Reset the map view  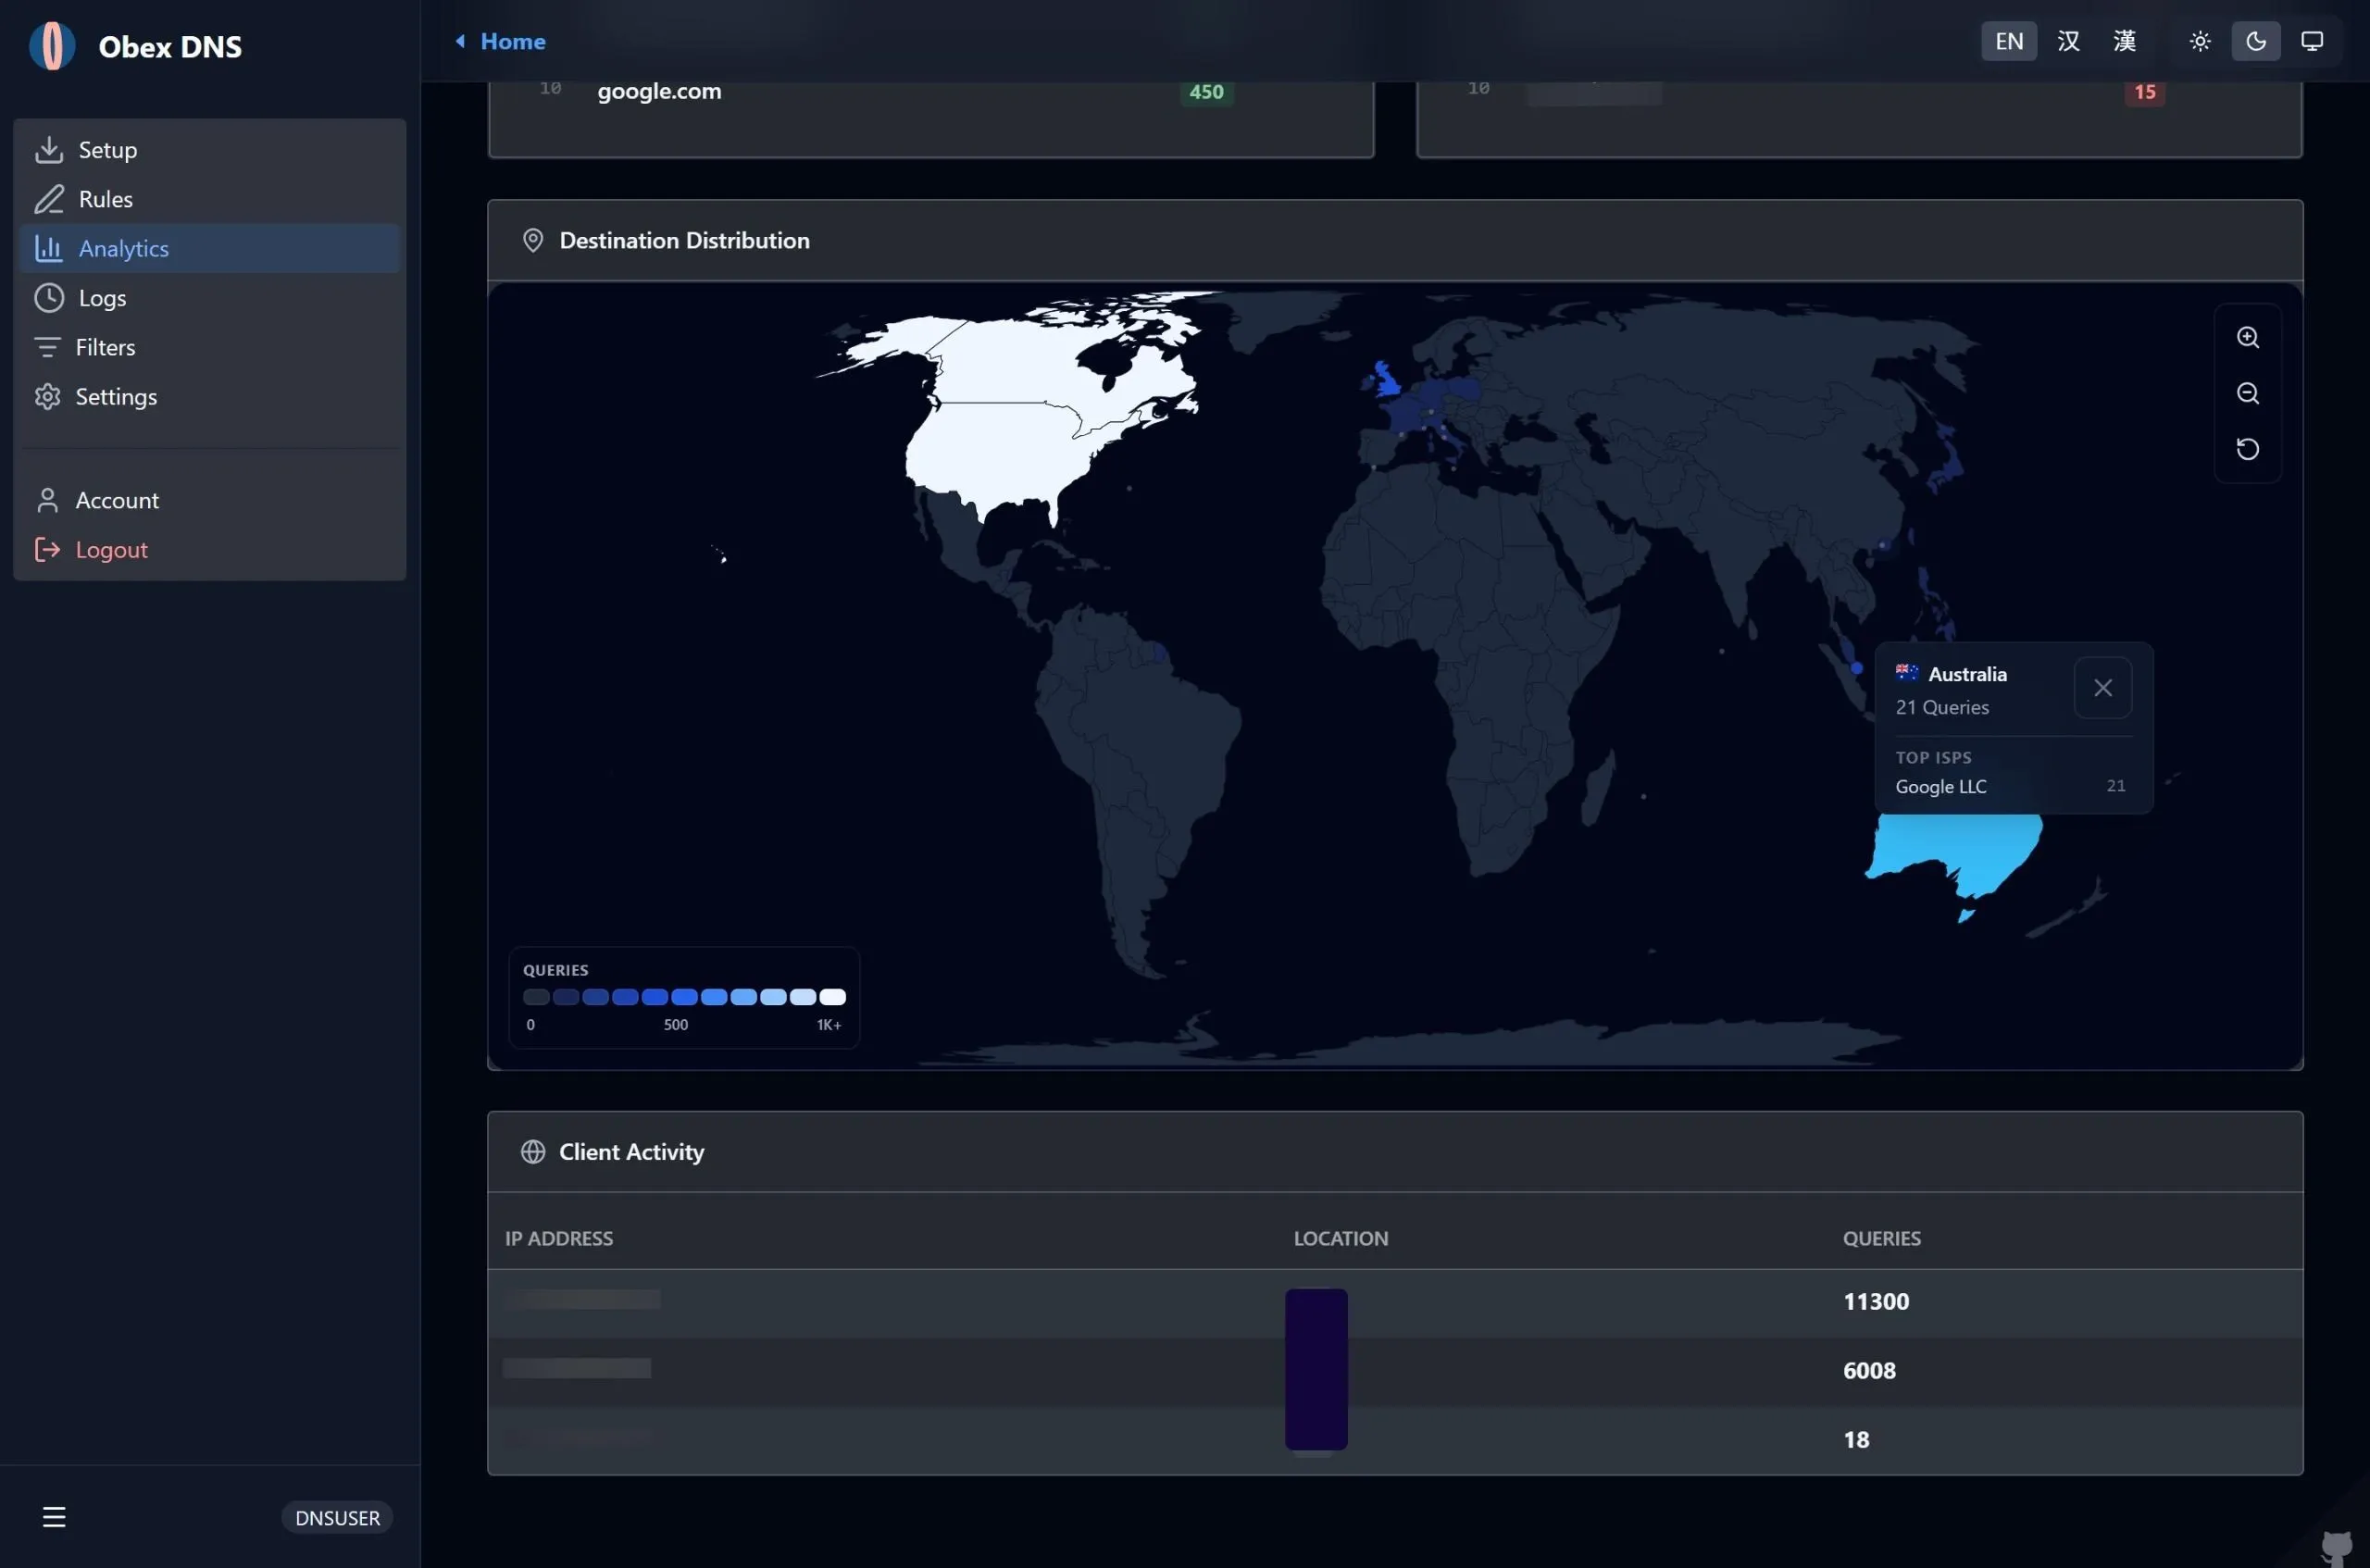point(2247,449)
